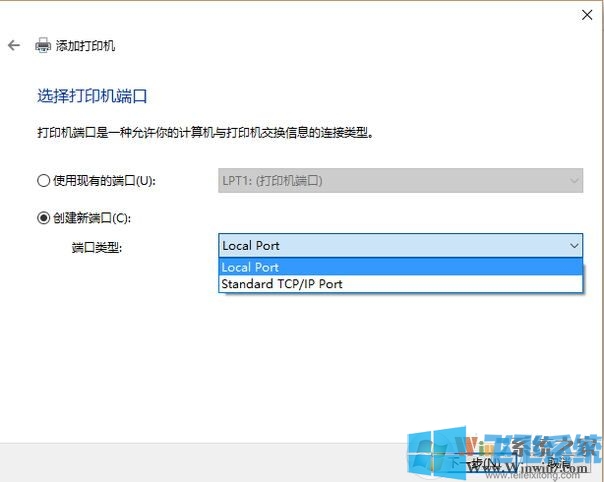Click the printer port description sentence
Image resolution: width=604 pixels, height=482 pixels.
(x=206, y=133)
